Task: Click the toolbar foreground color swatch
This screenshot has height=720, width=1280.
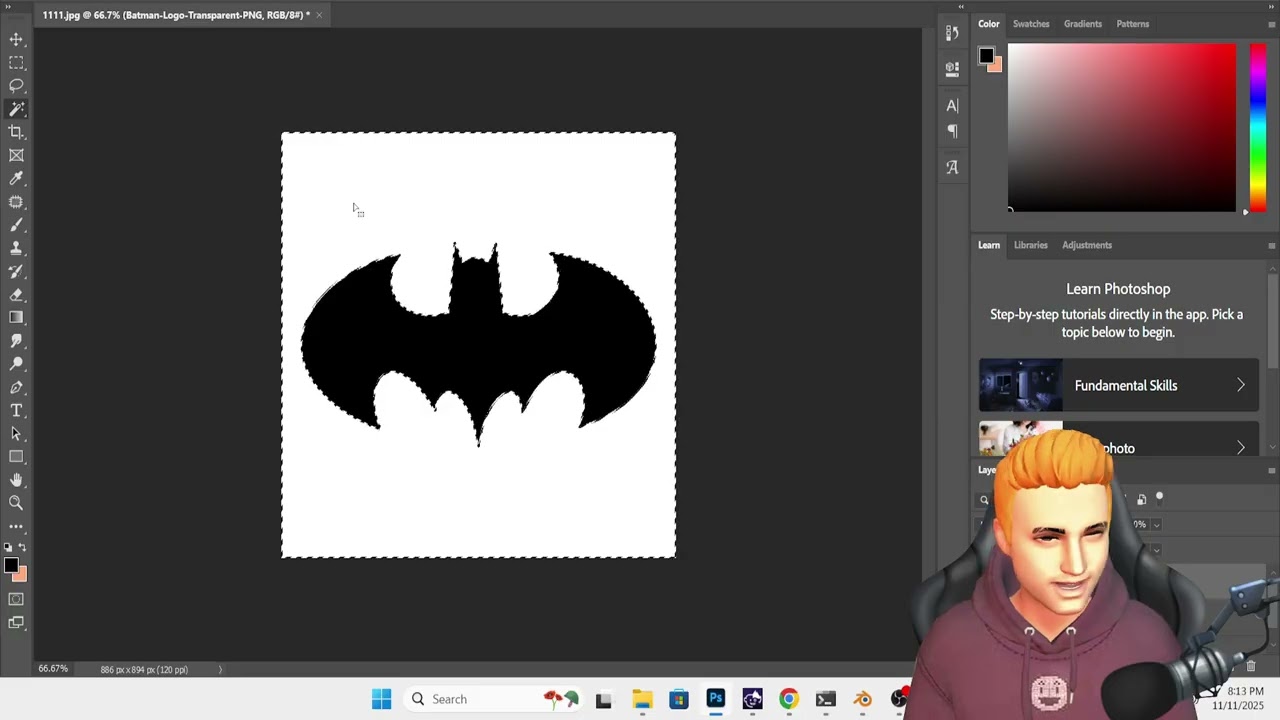Action: (11, 567)
